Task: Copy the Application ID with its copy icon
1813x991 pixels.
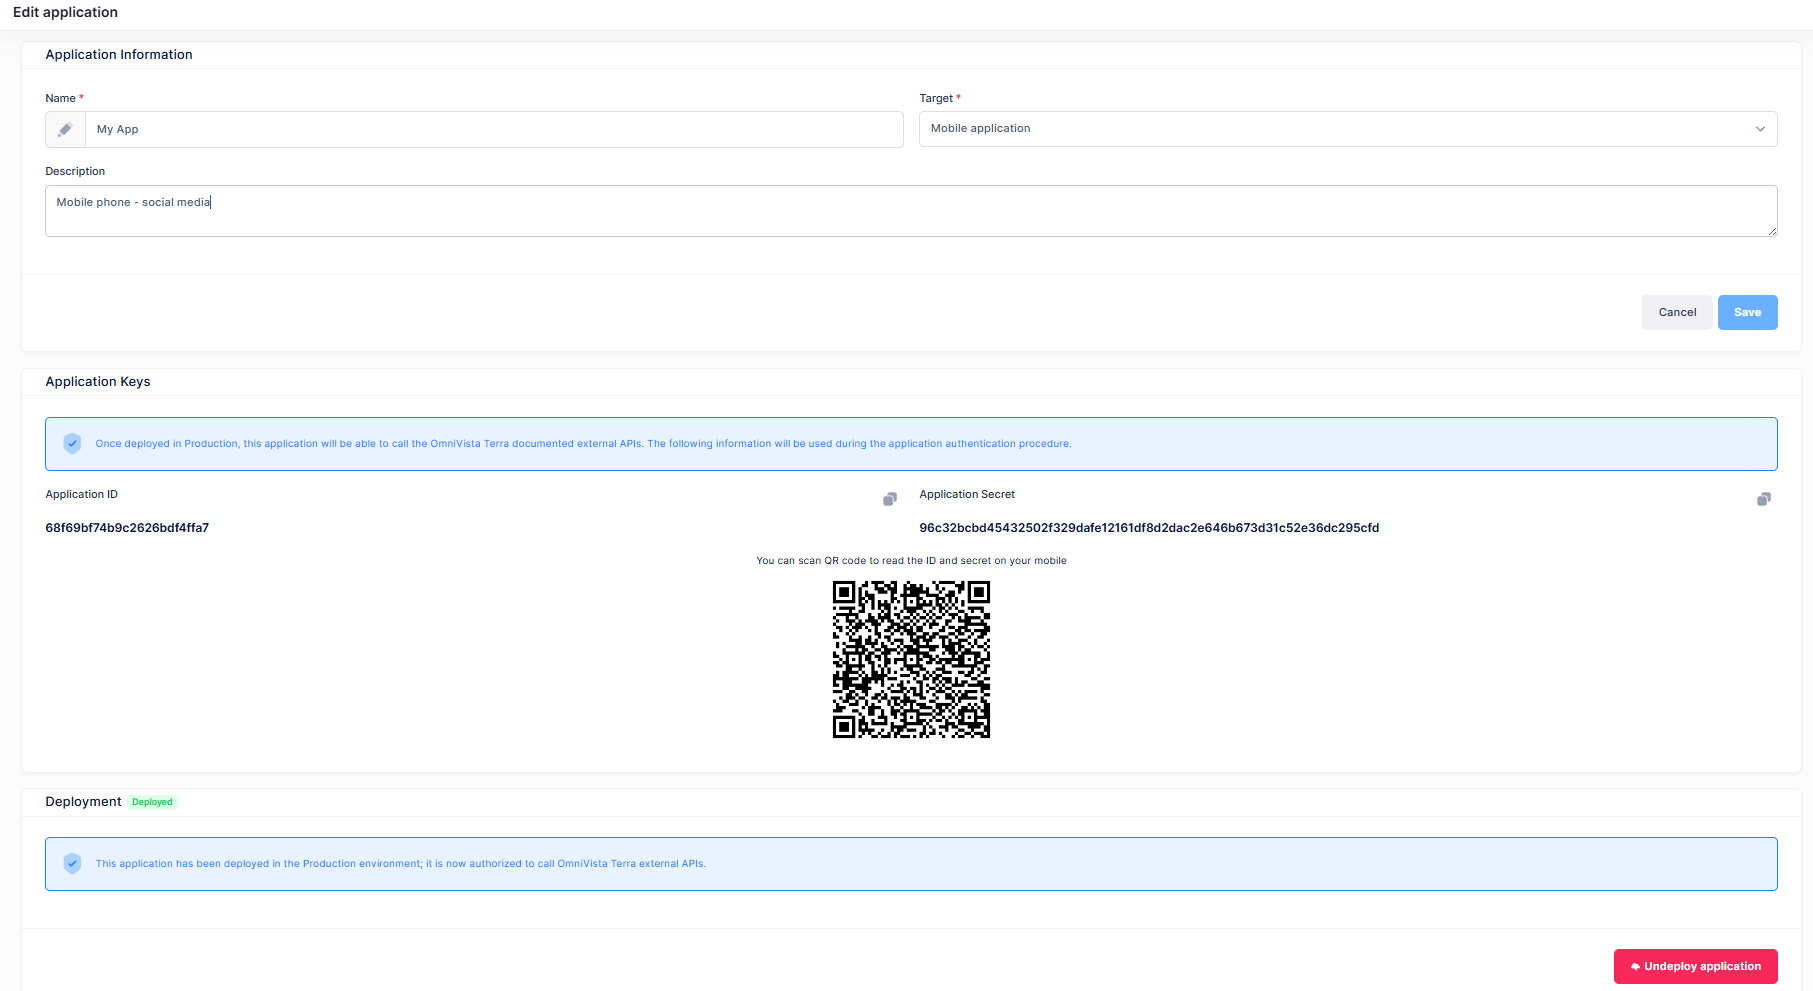Action: 890,499
